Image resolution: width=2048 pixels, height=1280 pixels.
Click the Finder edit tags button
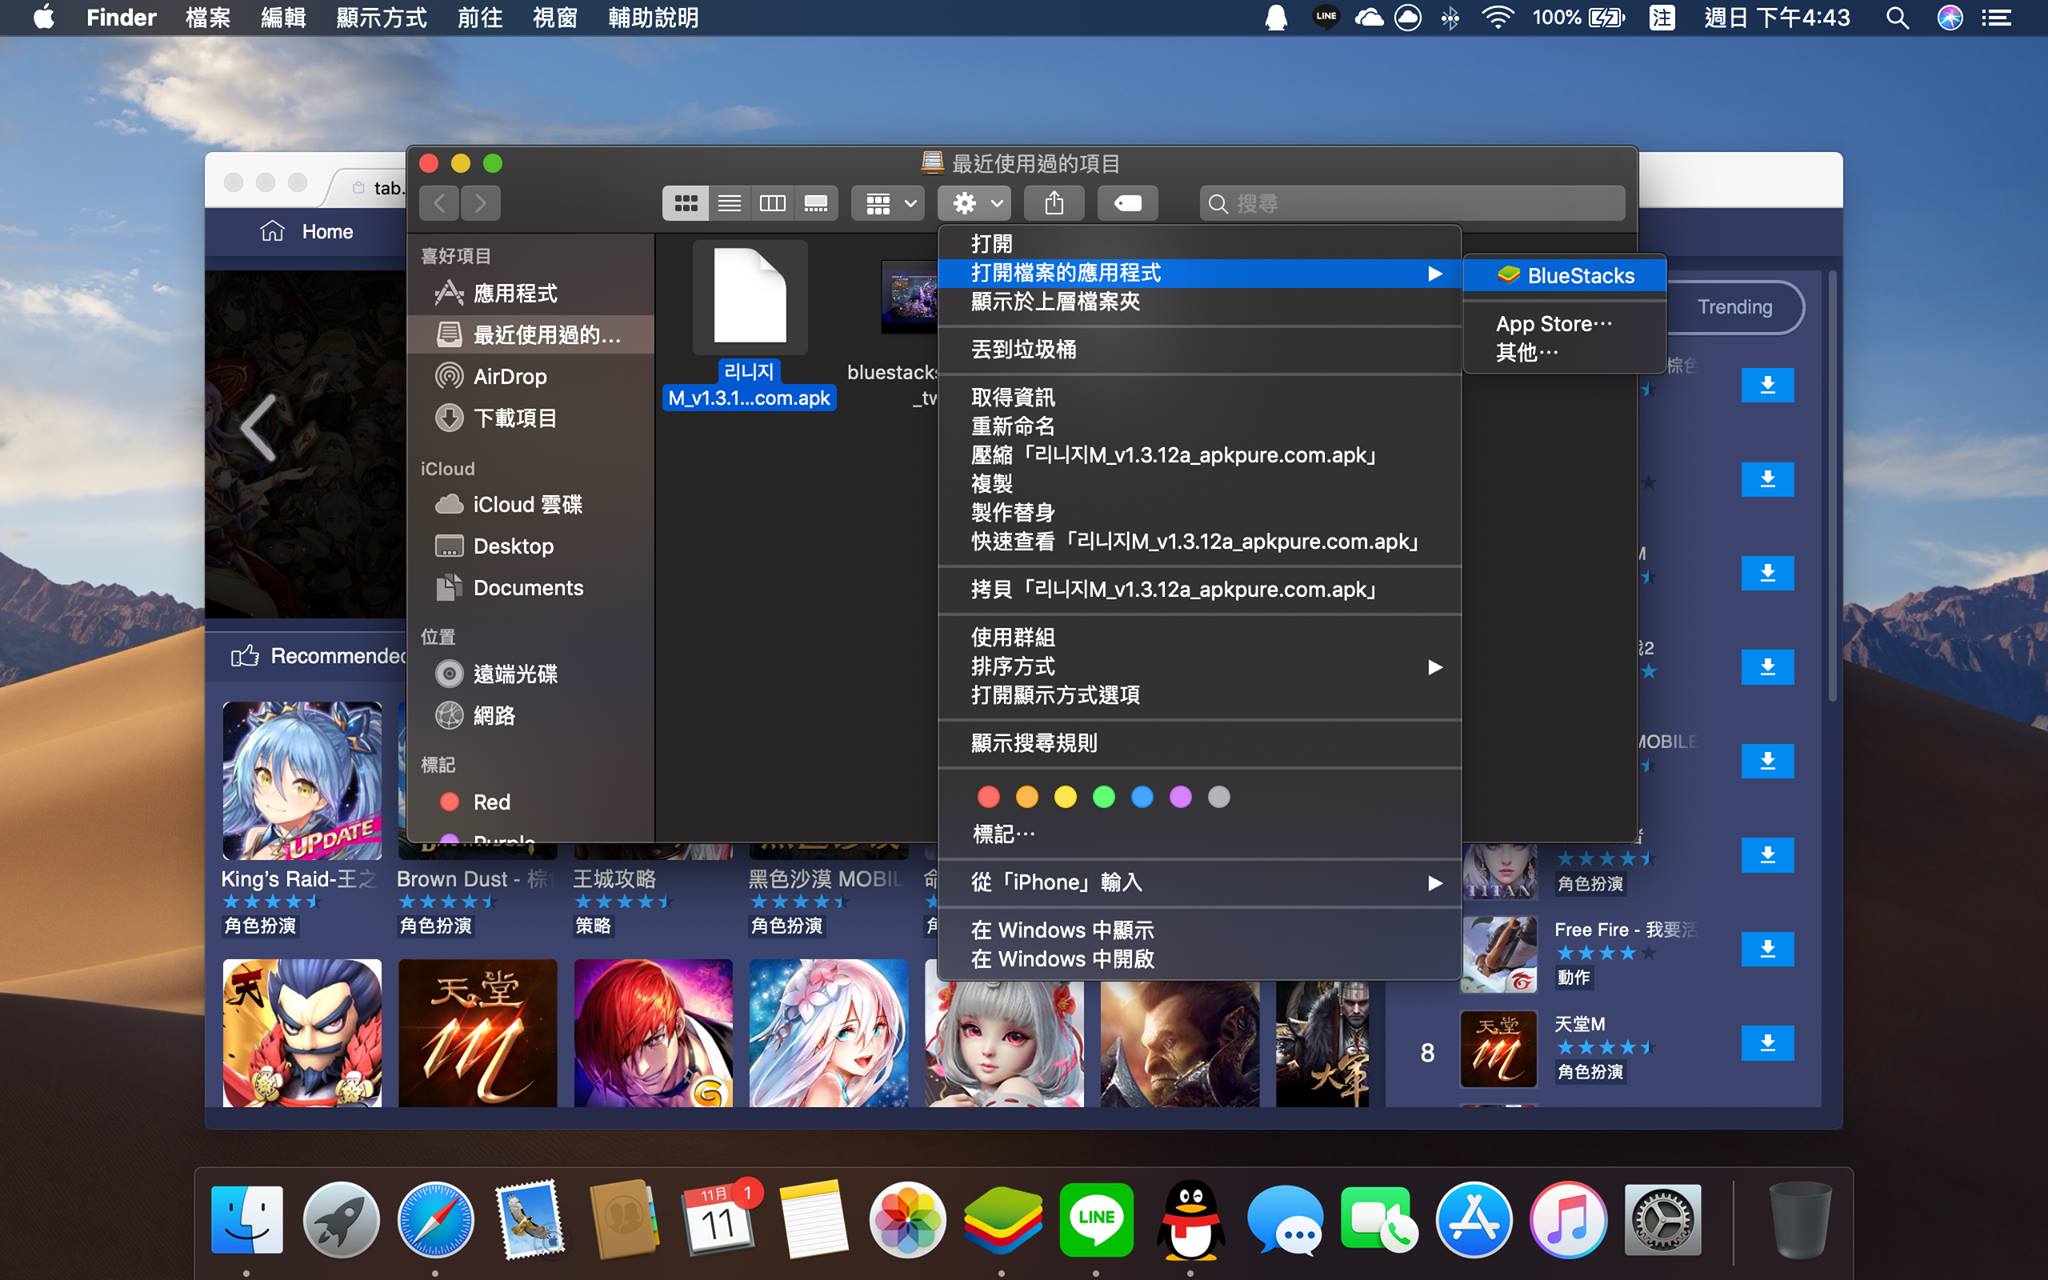(x=1127, y=204)
